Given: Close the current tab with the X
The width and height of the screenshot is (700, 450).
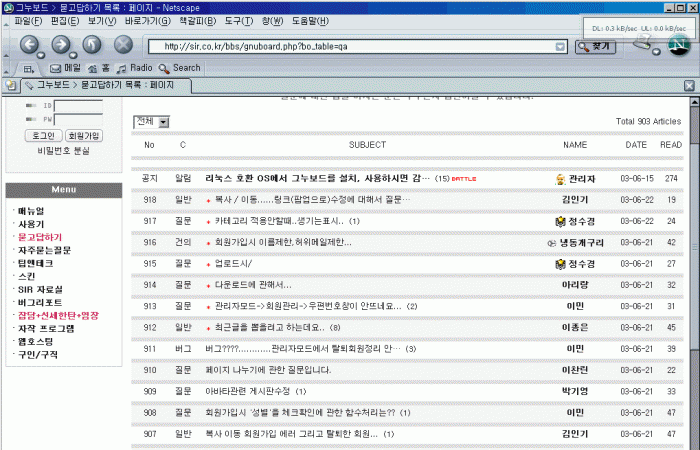Looking at the screenshot, I should [x=689, y=86].
